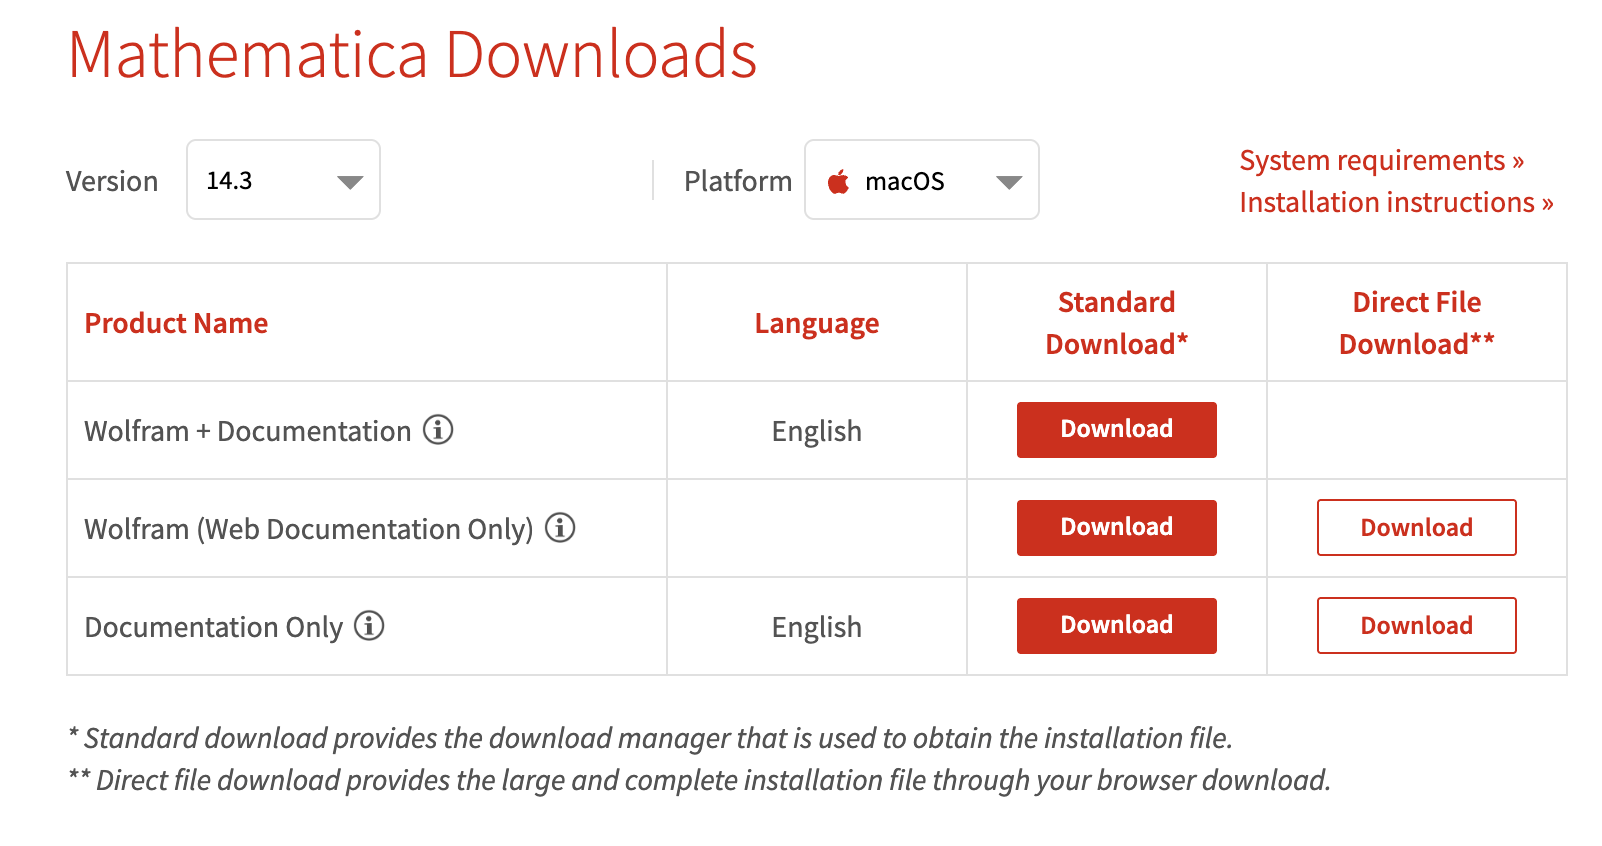Click the Language column header
The height and width of the screenshot is (846, 1602).
817,324
